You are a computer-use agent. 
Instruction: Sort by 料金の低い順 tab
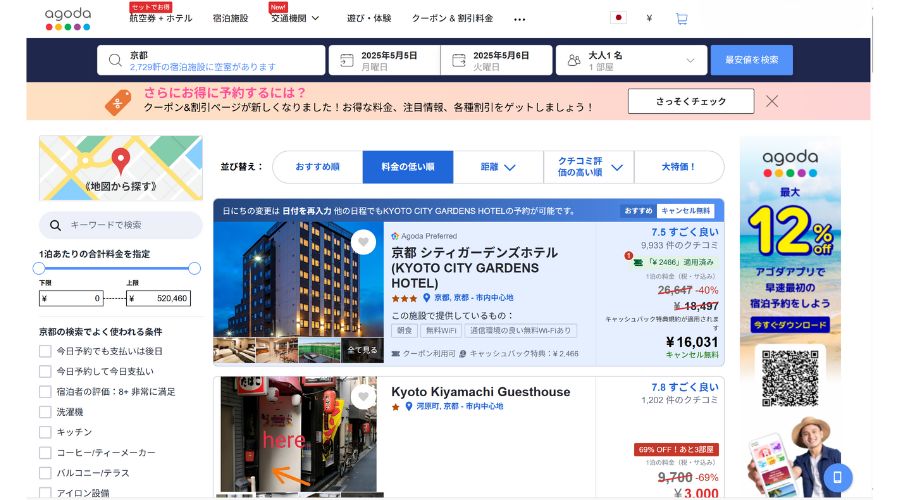click(x=408, y=167)
